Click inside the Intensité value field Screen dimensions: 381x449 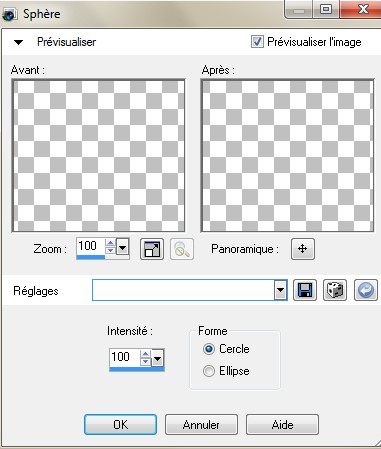pyautogui.click(x=125, y=357)
